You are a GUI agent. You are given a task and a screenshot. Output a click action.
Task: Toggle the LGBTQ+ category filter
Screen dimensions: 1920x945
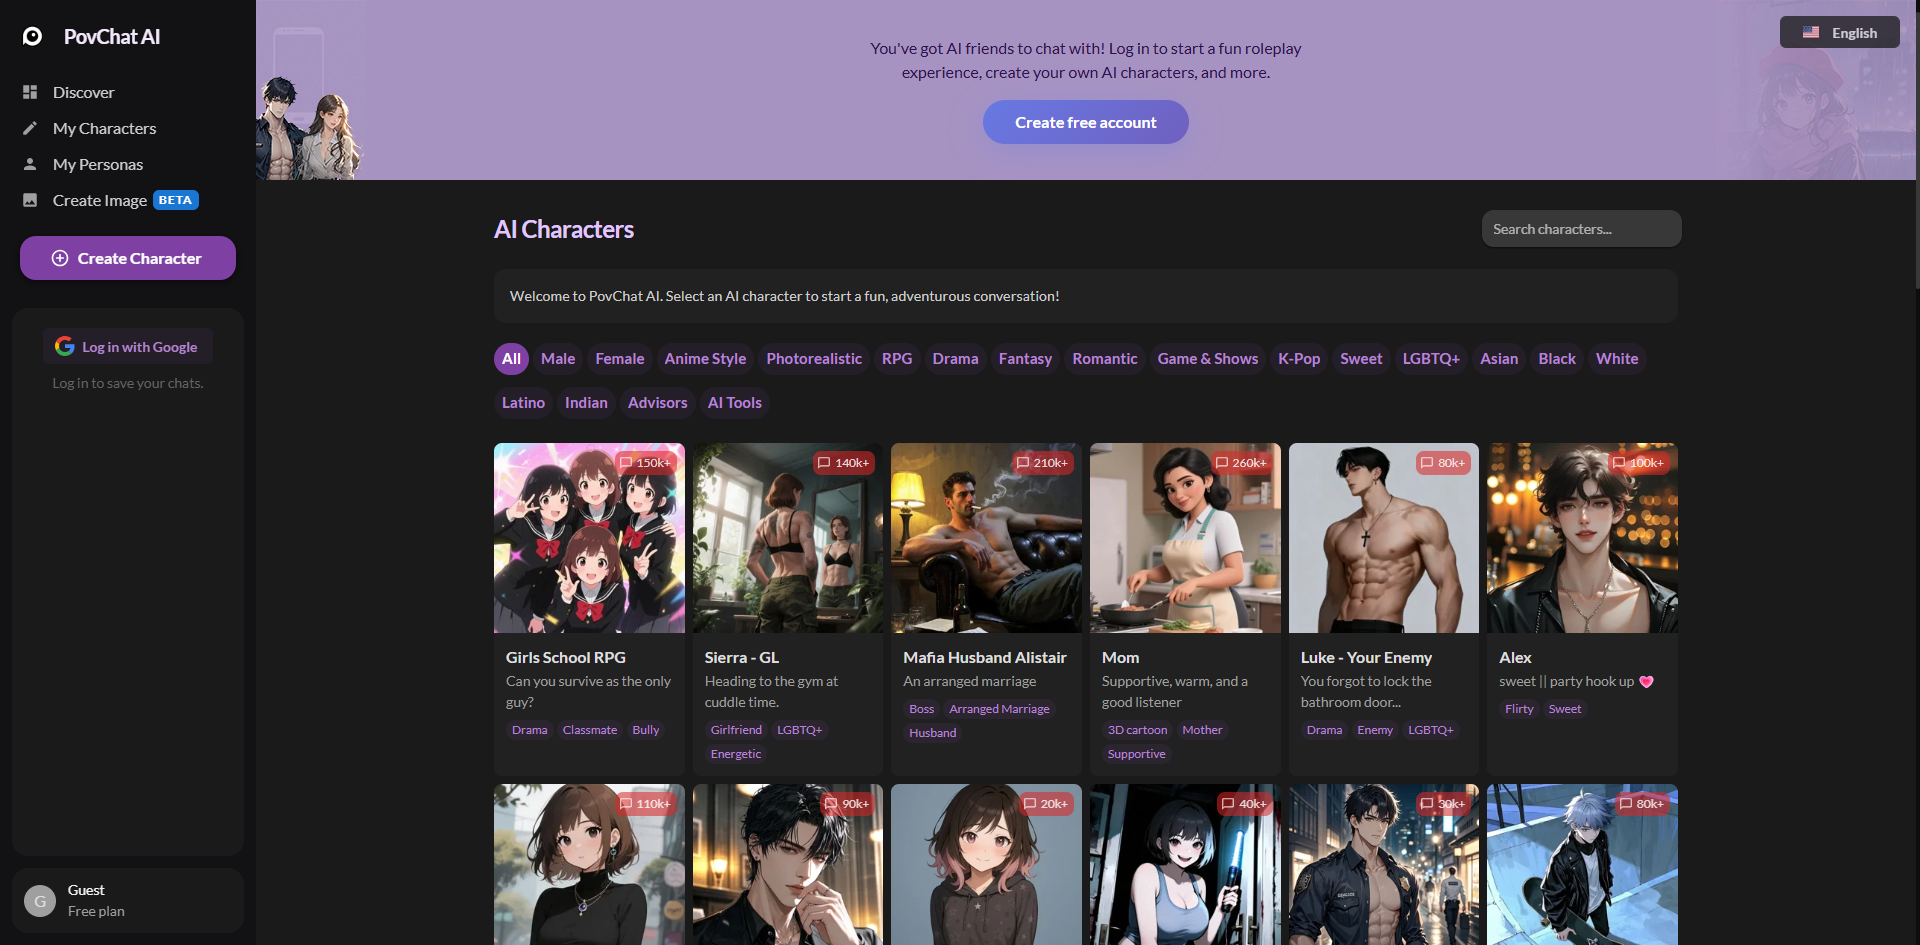(1430, 359)
